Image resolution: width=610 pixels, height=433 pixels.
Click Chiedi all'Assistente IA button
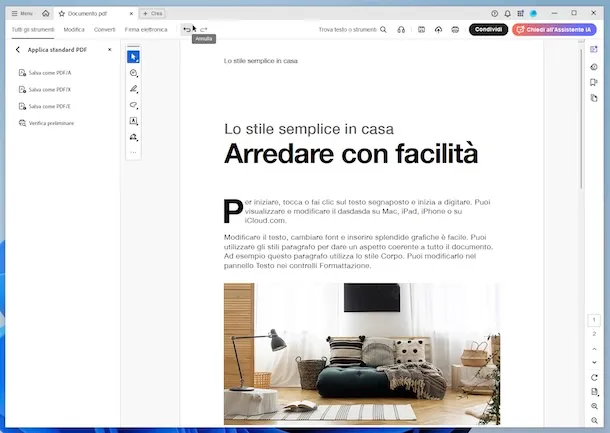(554, 30)
